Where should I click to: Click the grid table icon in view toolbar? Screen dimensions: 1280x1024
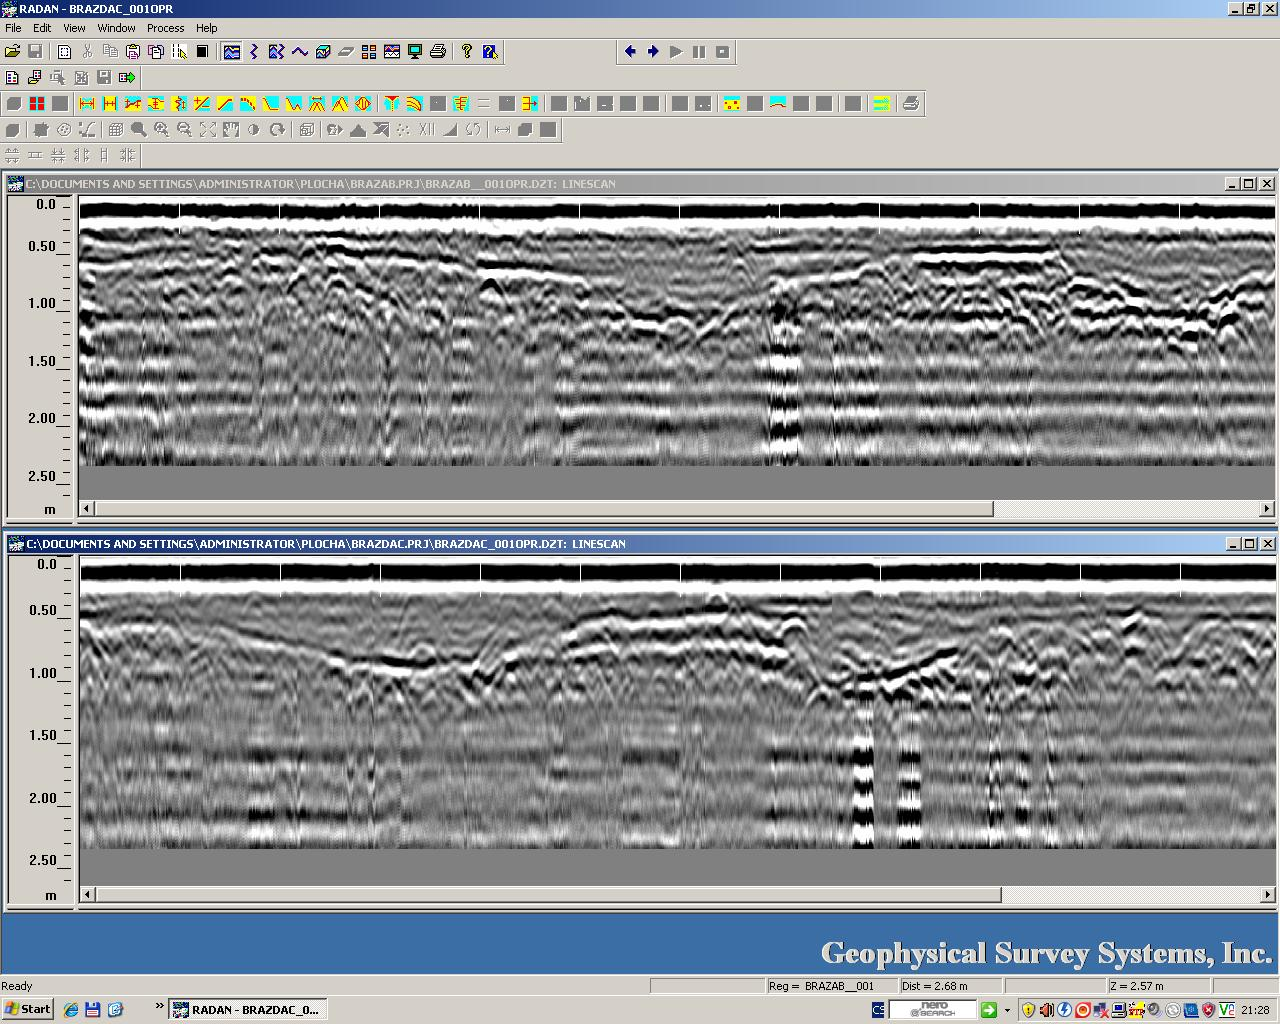(x=116, y=129)
